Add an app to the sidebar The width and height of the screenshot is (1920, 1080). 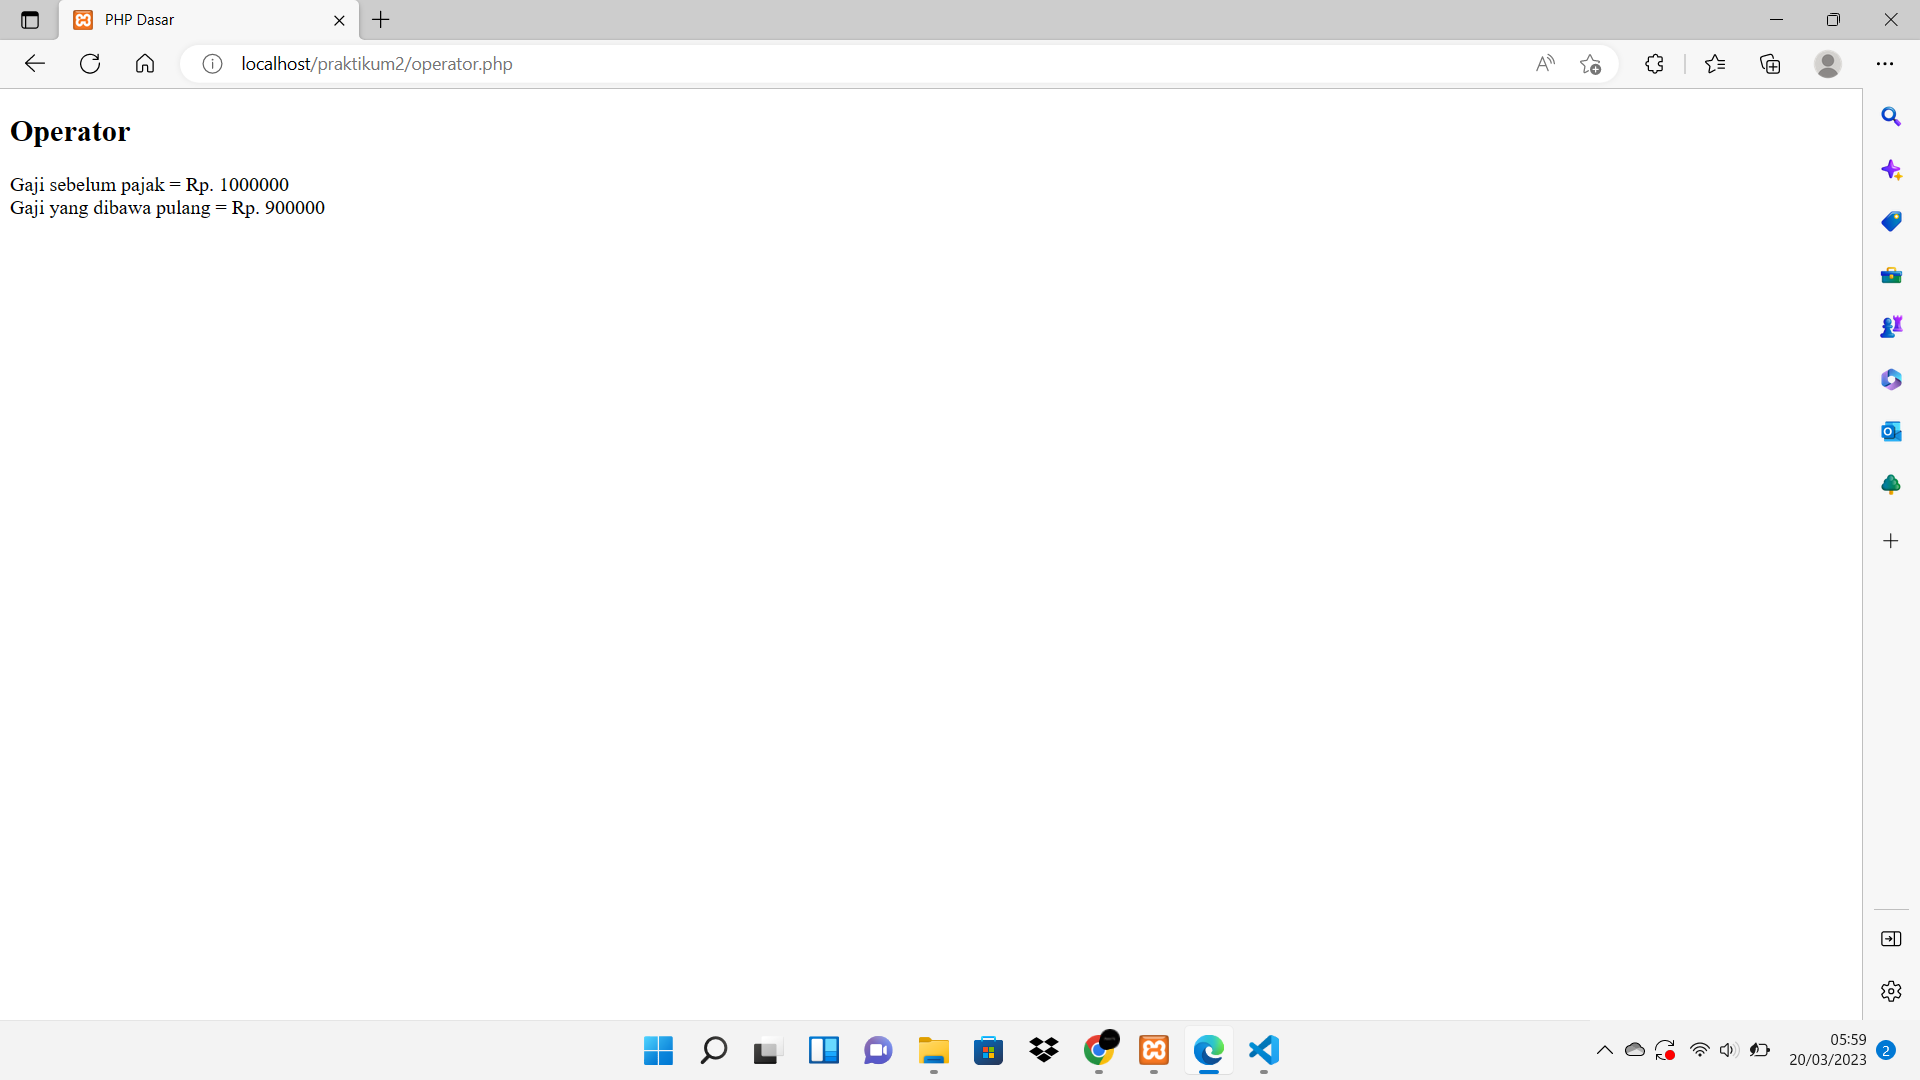(x=1890, y=541)
